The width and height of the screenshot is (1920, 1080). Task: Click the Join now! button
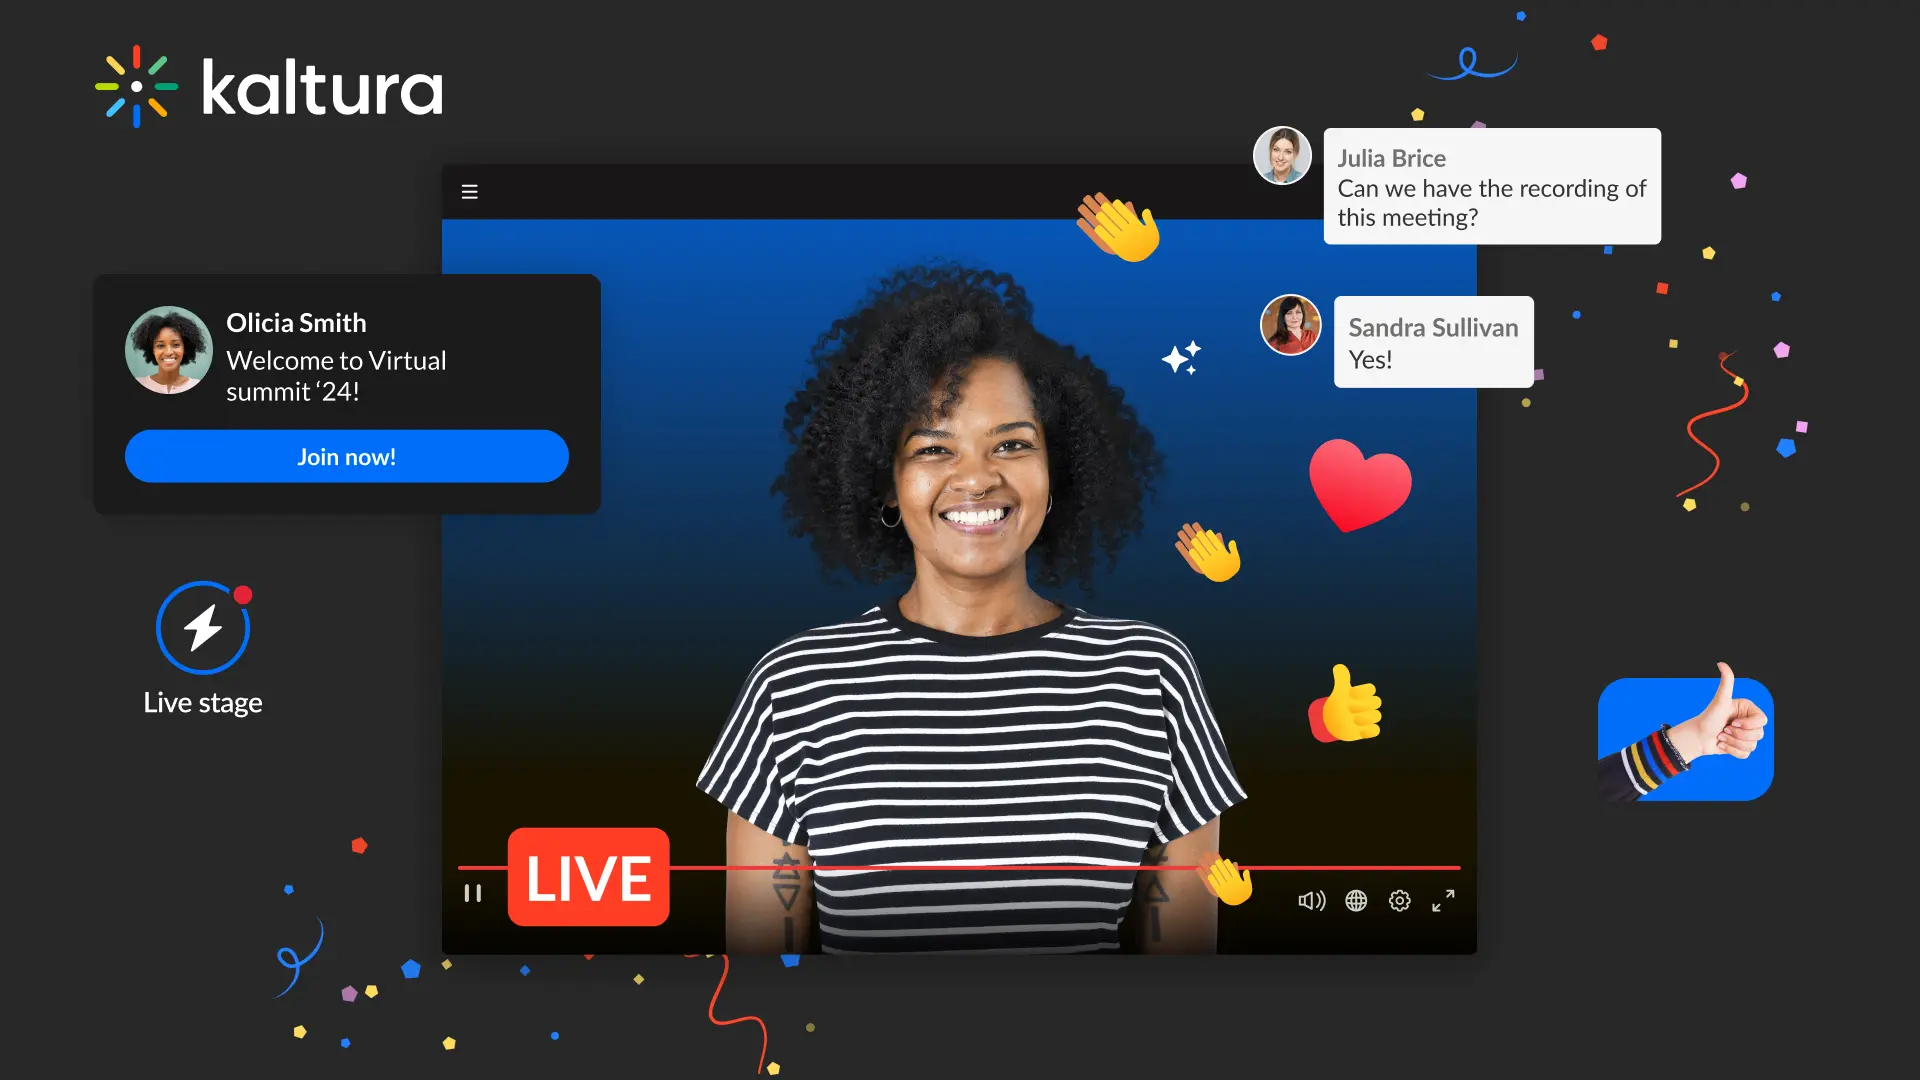(x=346, y=457)
